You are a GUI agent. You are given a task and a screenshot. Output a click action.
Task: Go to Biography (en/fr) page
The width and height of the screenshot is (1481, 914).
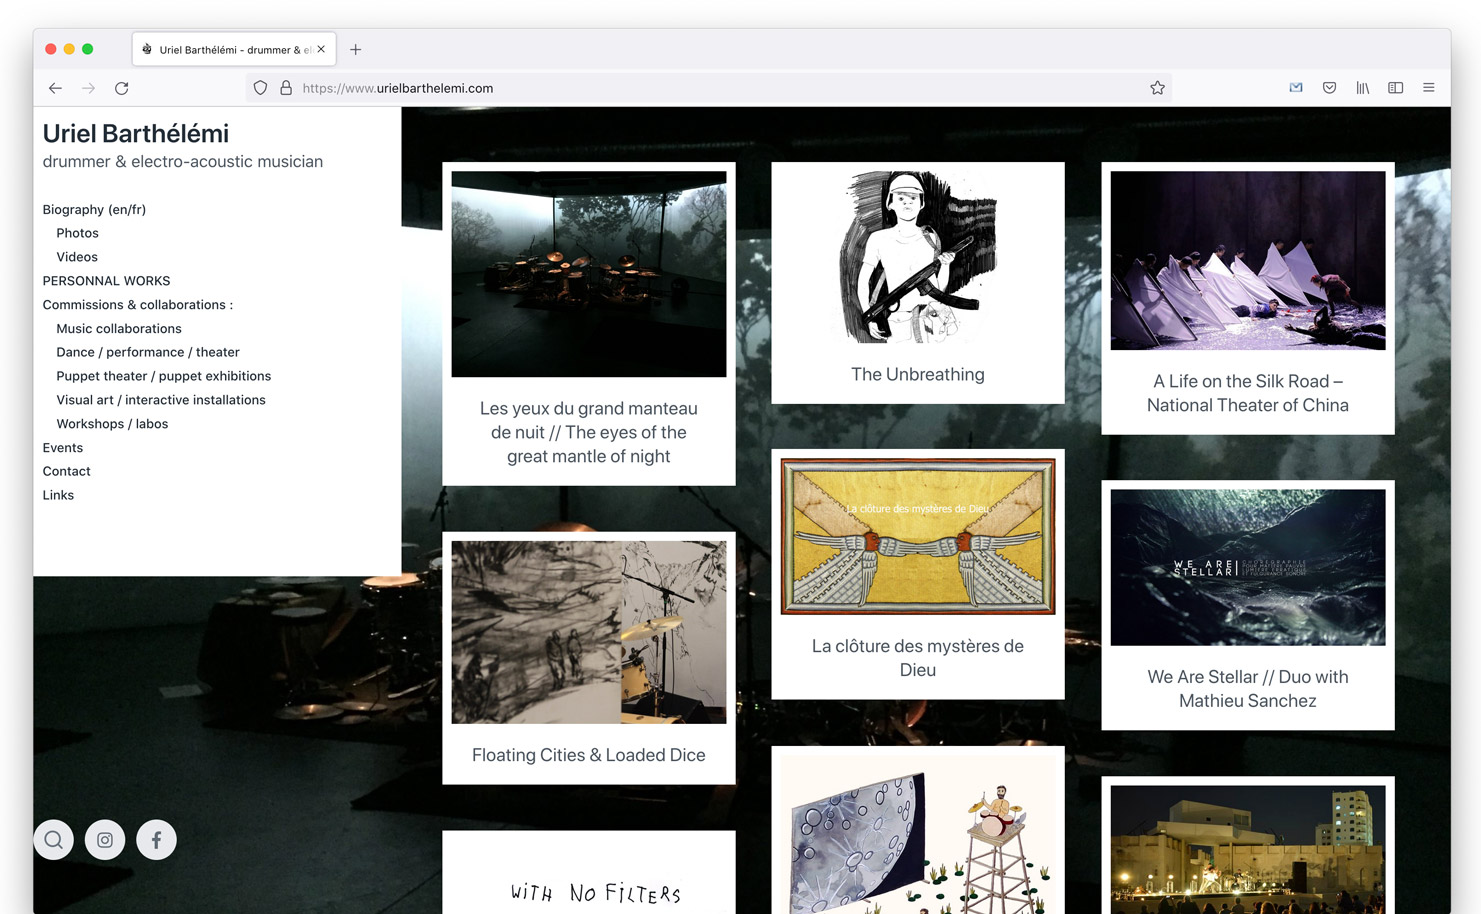coord(94,209)
